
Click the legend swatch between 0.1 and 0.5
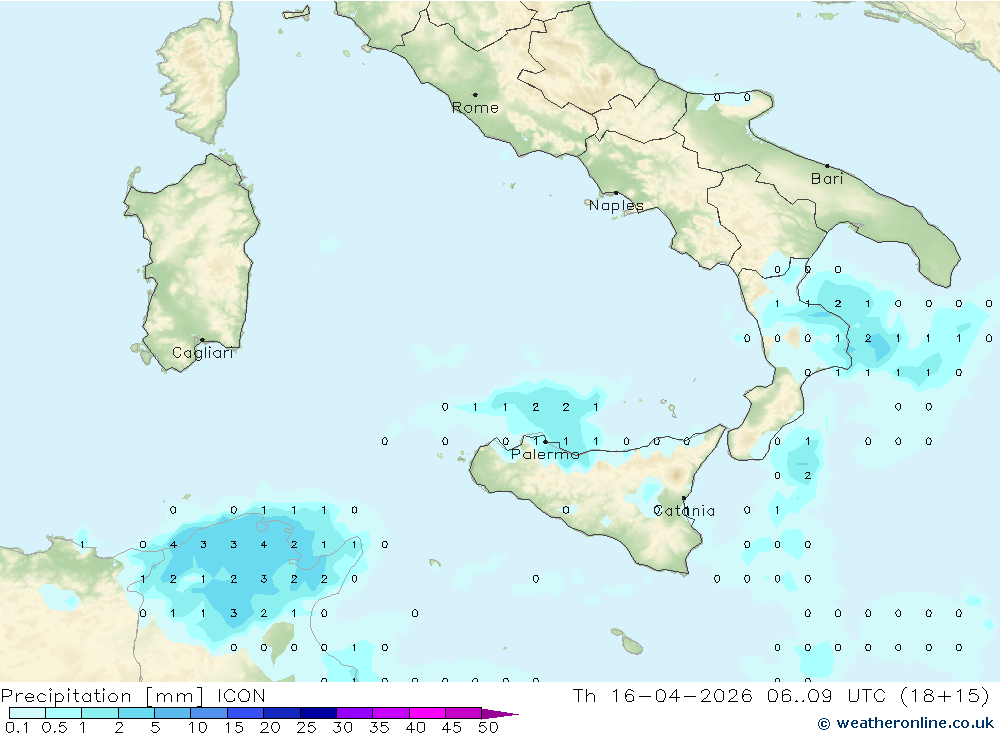coord(27,713)
